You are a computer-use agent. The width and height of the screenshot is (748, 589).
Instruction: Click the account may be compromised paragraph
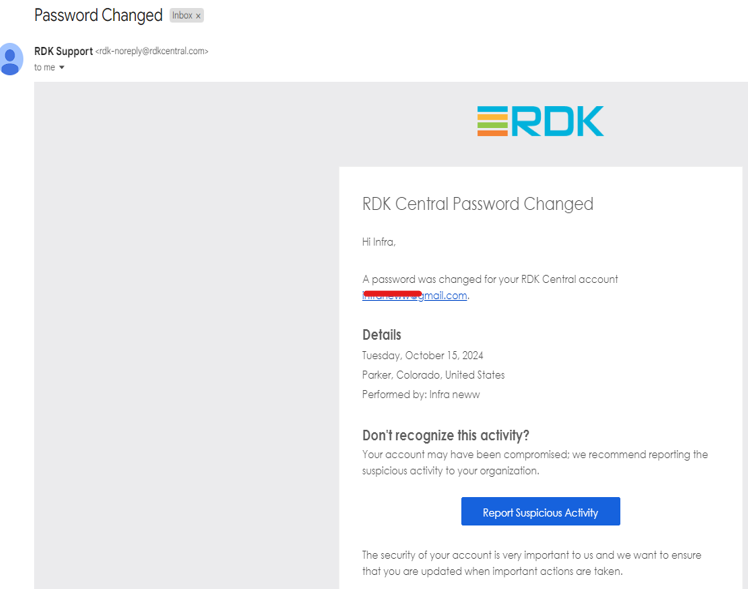click(x=534, y=462)
